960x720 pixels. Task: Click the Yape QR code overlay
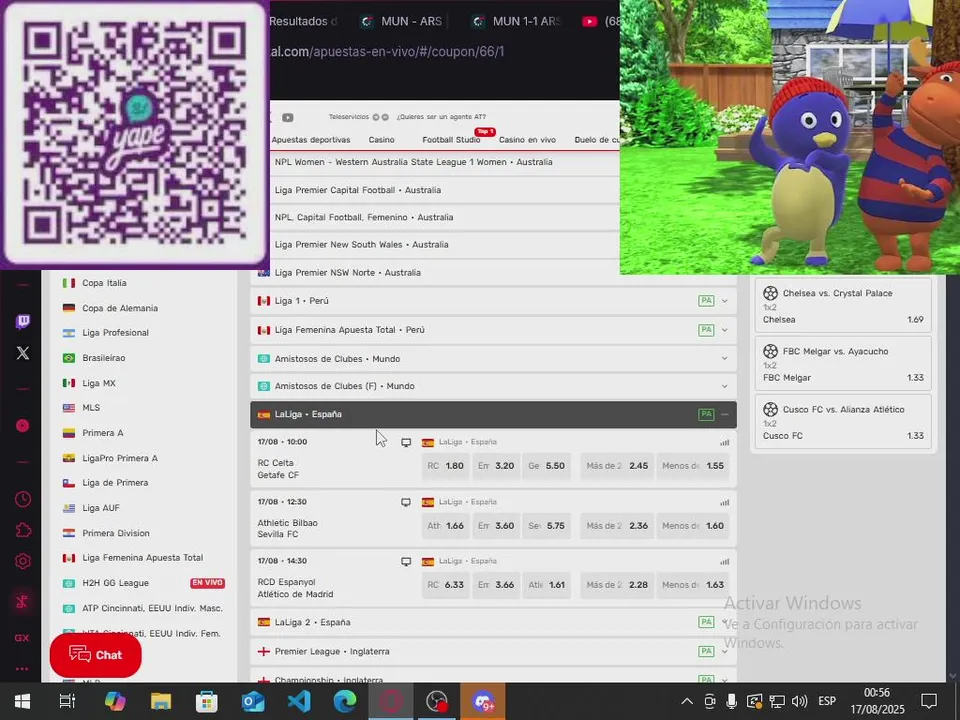click(x=135, y=133)
